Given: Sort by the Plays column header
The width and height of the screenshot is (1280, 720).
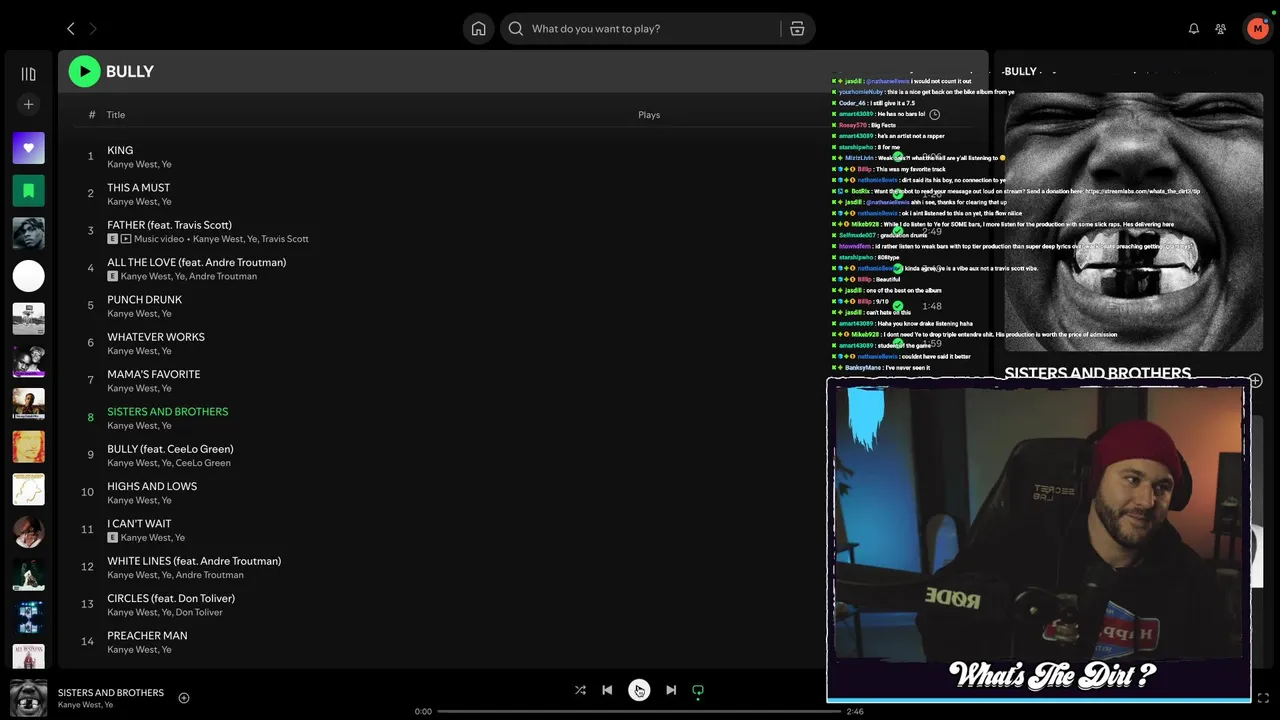Looking at the screenshot, I should [649, 115].
